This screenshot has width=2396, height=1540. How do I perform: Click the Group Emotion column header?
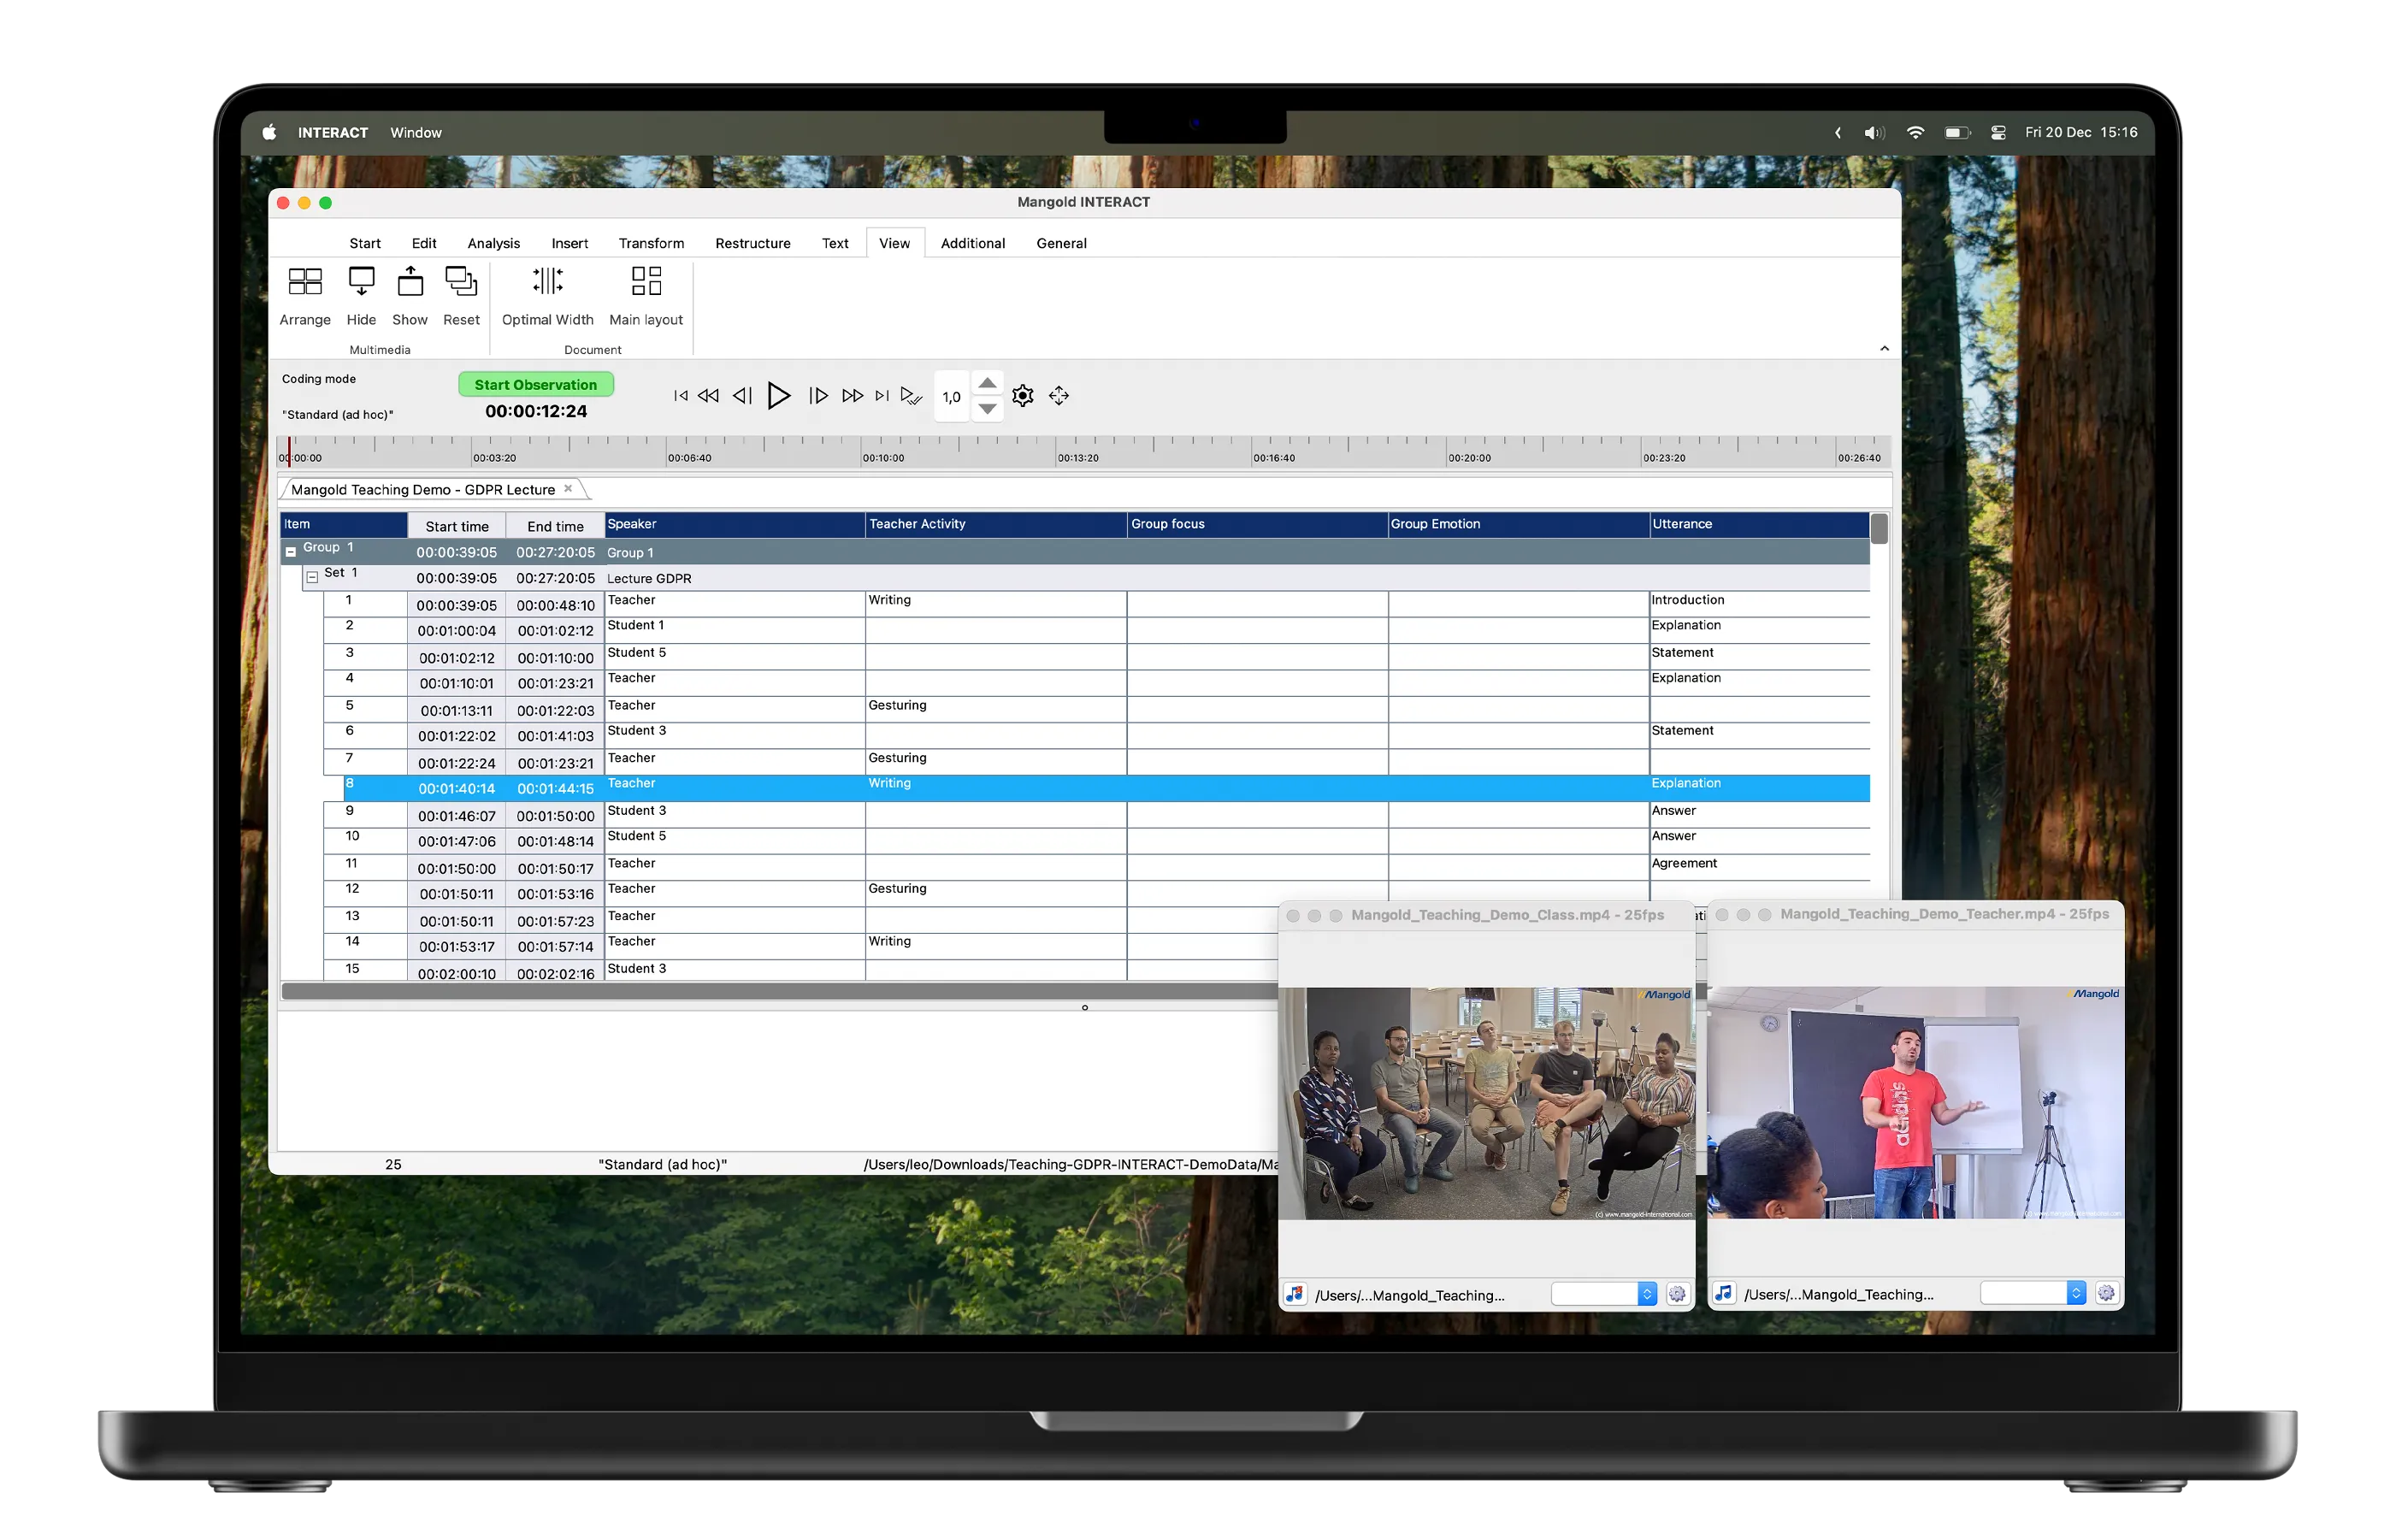[1518, 524]
